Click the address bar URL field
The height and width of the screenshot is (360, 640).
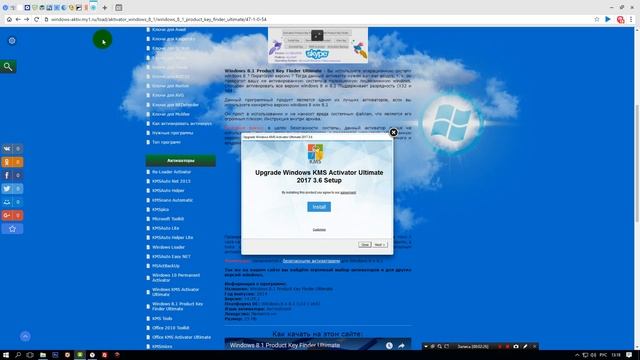[318, 19]
